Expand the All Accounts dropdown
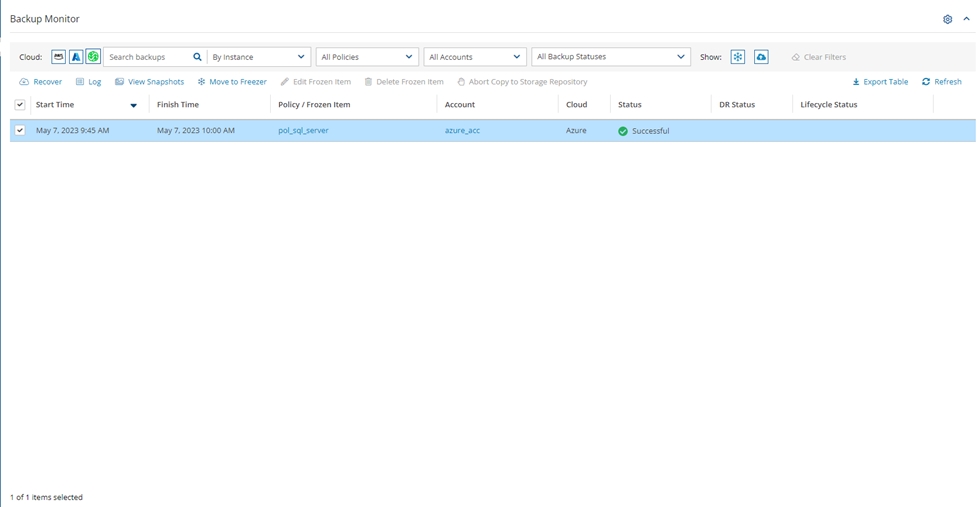The image size is (977, 507). (475, 57)
